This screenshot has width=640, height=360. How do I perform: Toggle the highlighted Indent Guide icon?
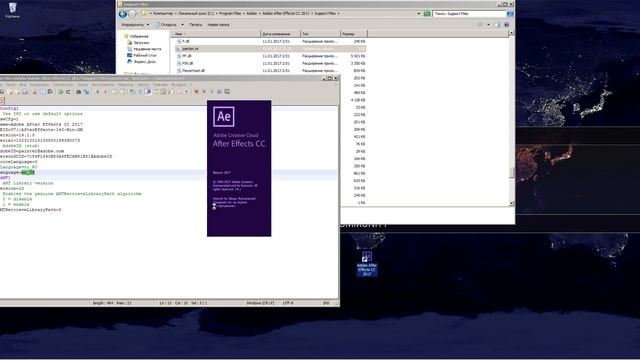[x=148, y=92]
